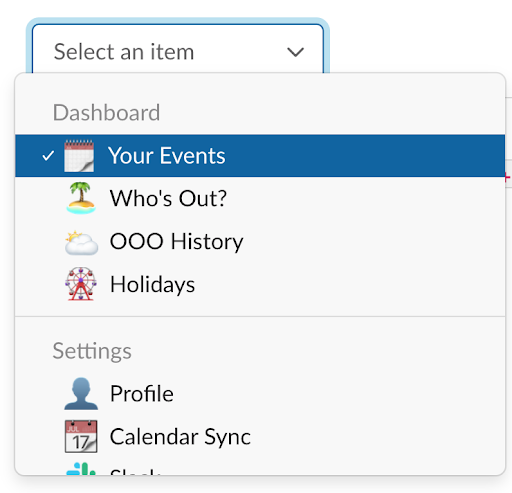The width and height of the screenshot is (512, 493).
Task: Choose the Calendar Sync option
Action: [260, 437]
